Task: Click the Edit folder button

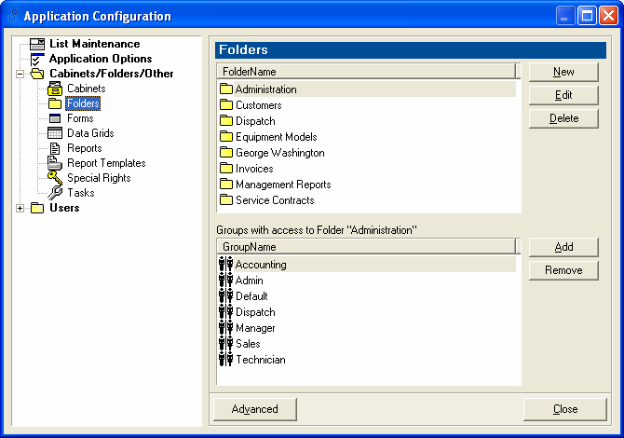Action: pyautogui.click(x=564, y=95)
